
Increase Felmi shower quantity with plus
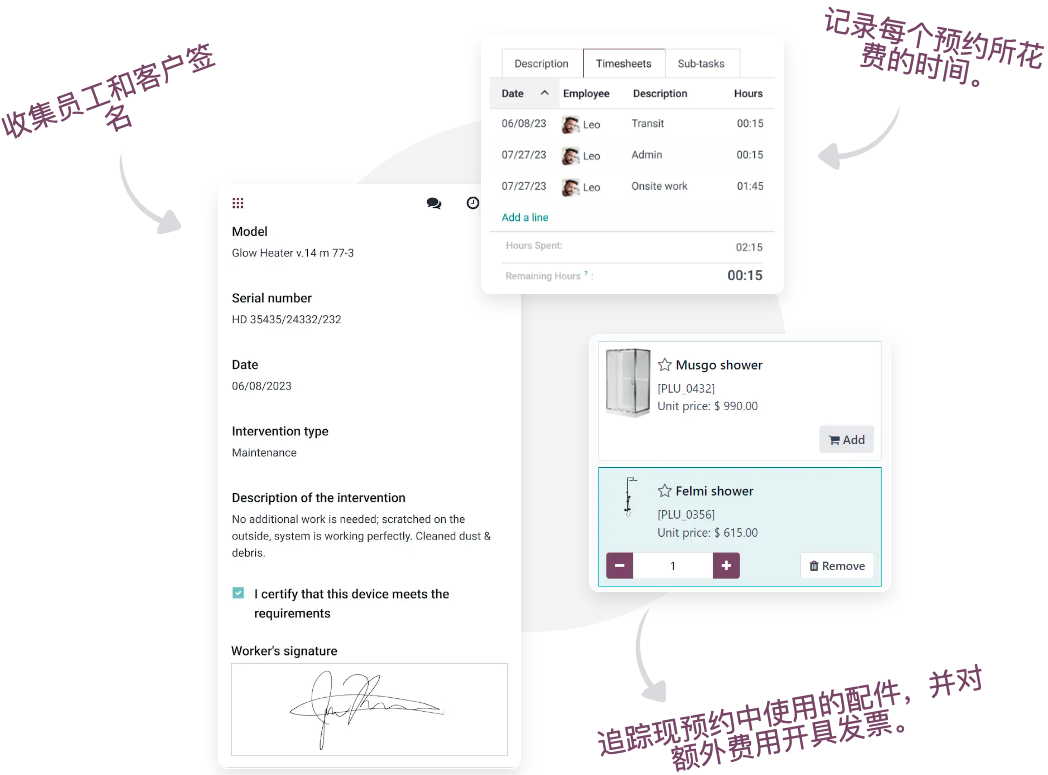click(x=726, y=566)
